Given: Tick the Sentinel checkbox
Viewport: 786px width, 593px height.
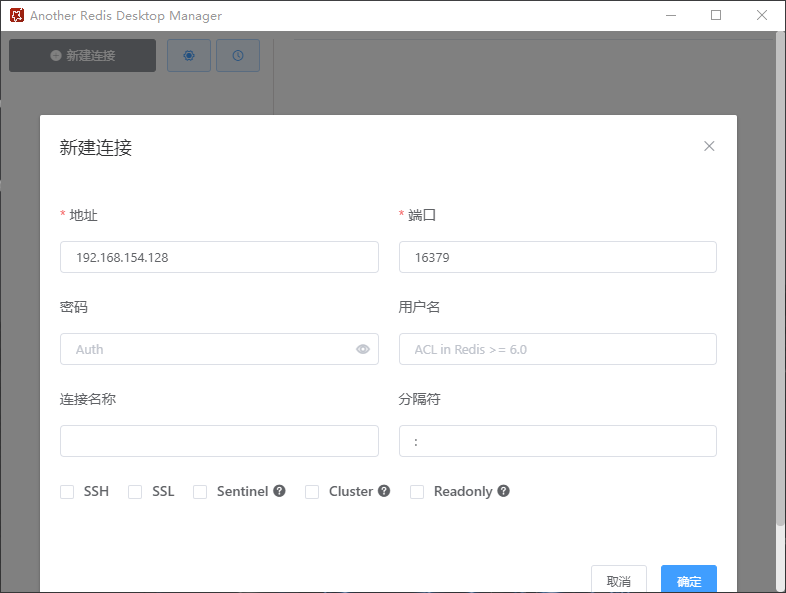Looking at the screenshot, I should [200, 492].
